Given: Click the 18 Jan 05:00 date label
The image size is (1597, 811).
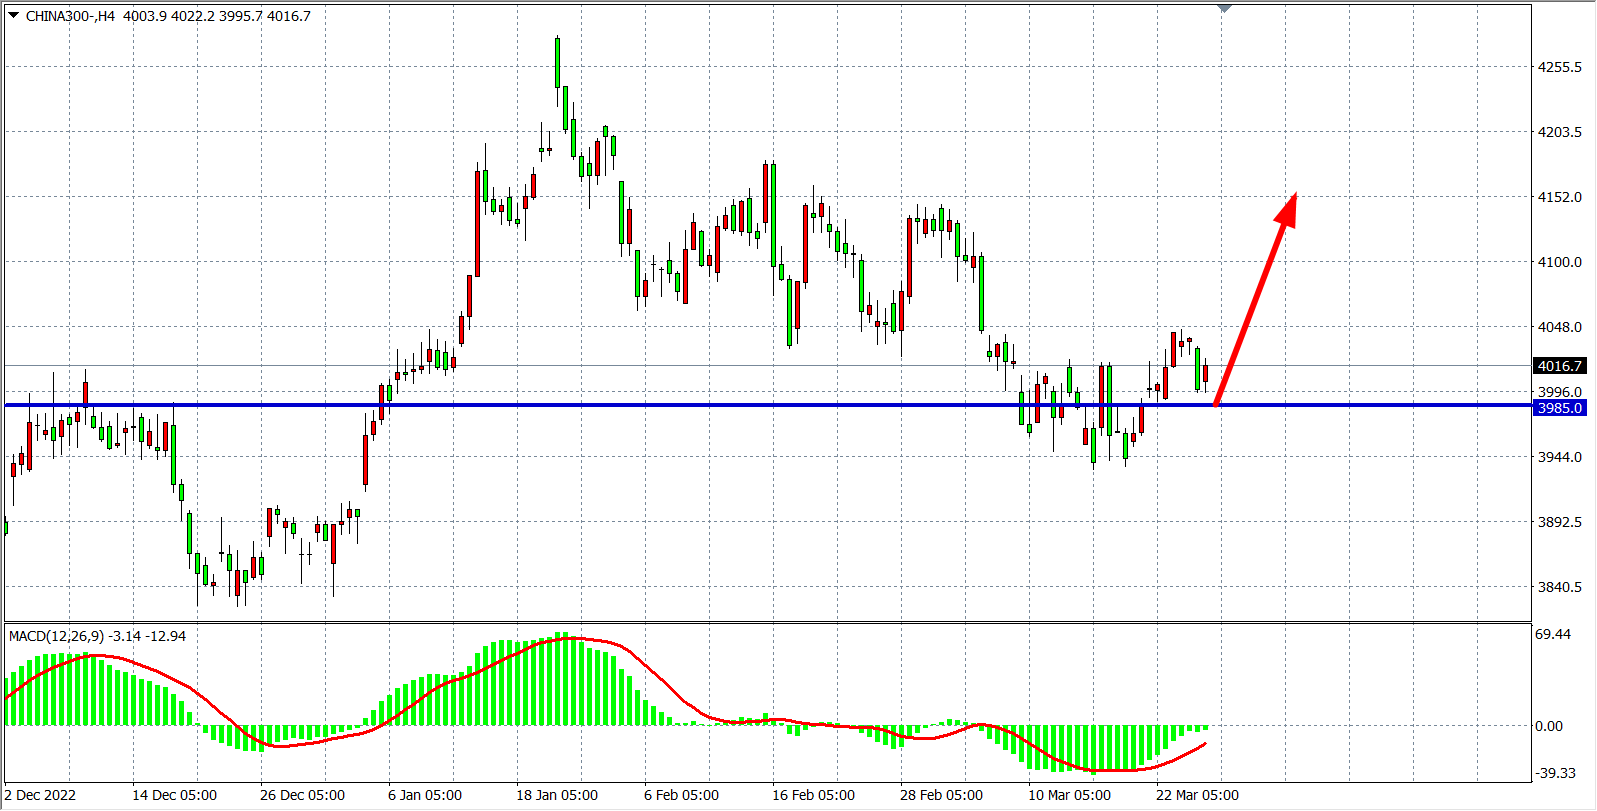Looking at the screenshot, I should click(x=556, y=795).
